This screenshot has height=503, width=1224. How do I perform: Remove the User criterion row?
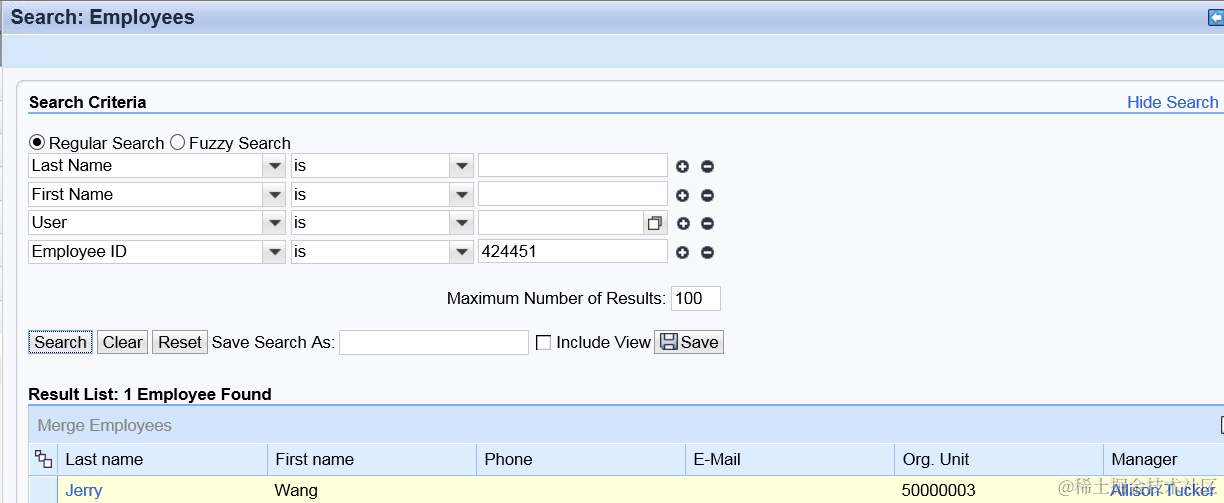coord(708,224)
